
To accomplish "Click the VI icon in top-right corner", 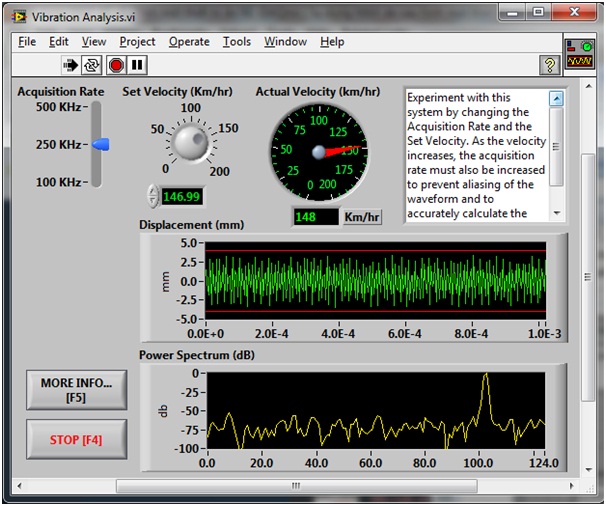I will 578,54.
